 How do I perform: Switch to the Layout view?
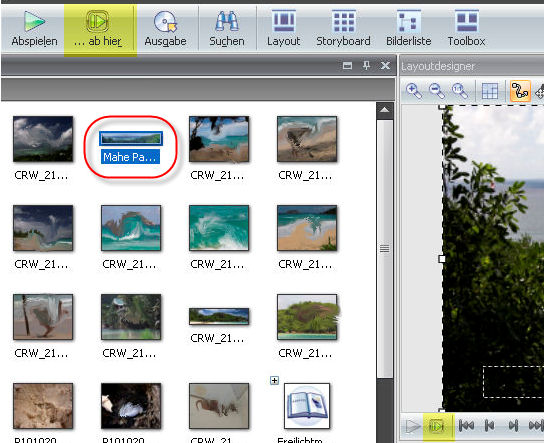point(283,29)
